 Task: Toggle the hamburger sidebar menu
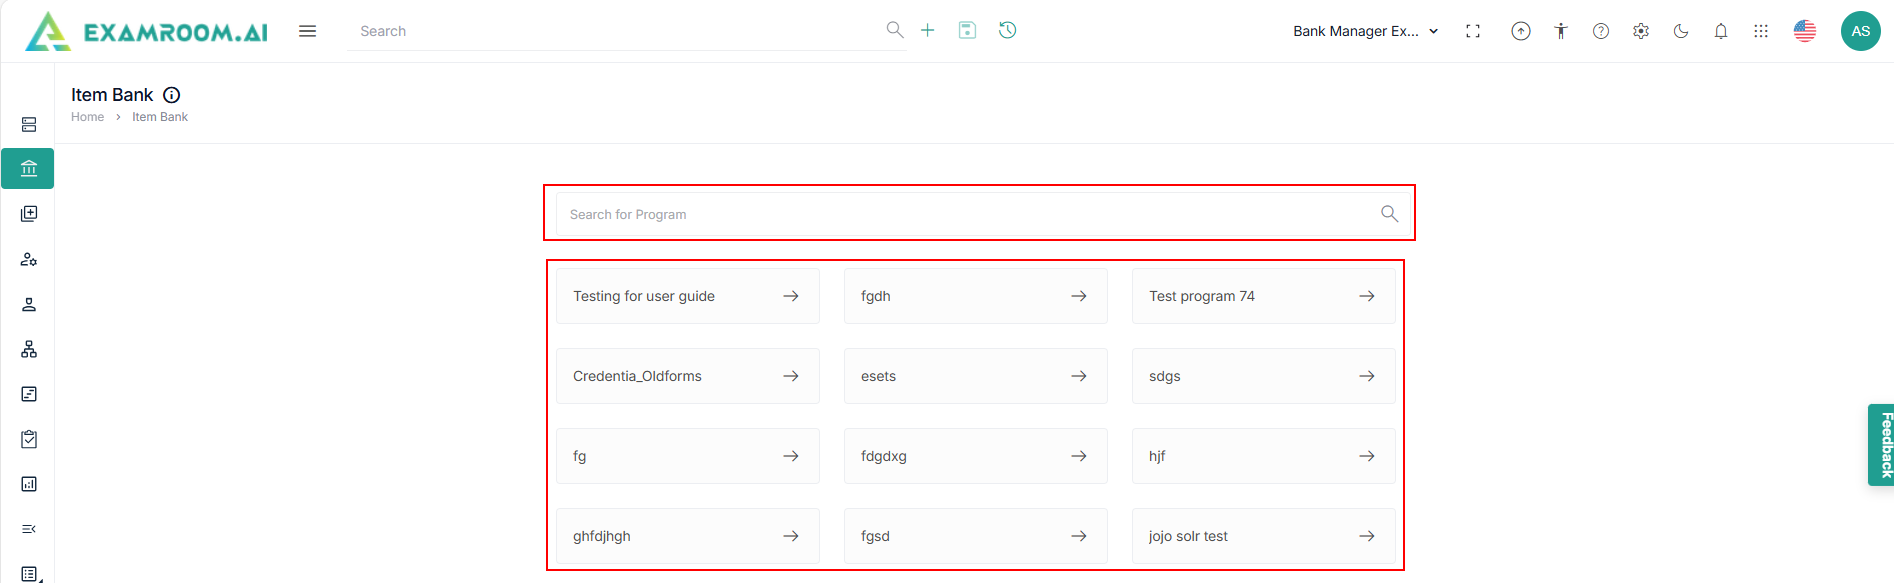[x=307, y=31]
